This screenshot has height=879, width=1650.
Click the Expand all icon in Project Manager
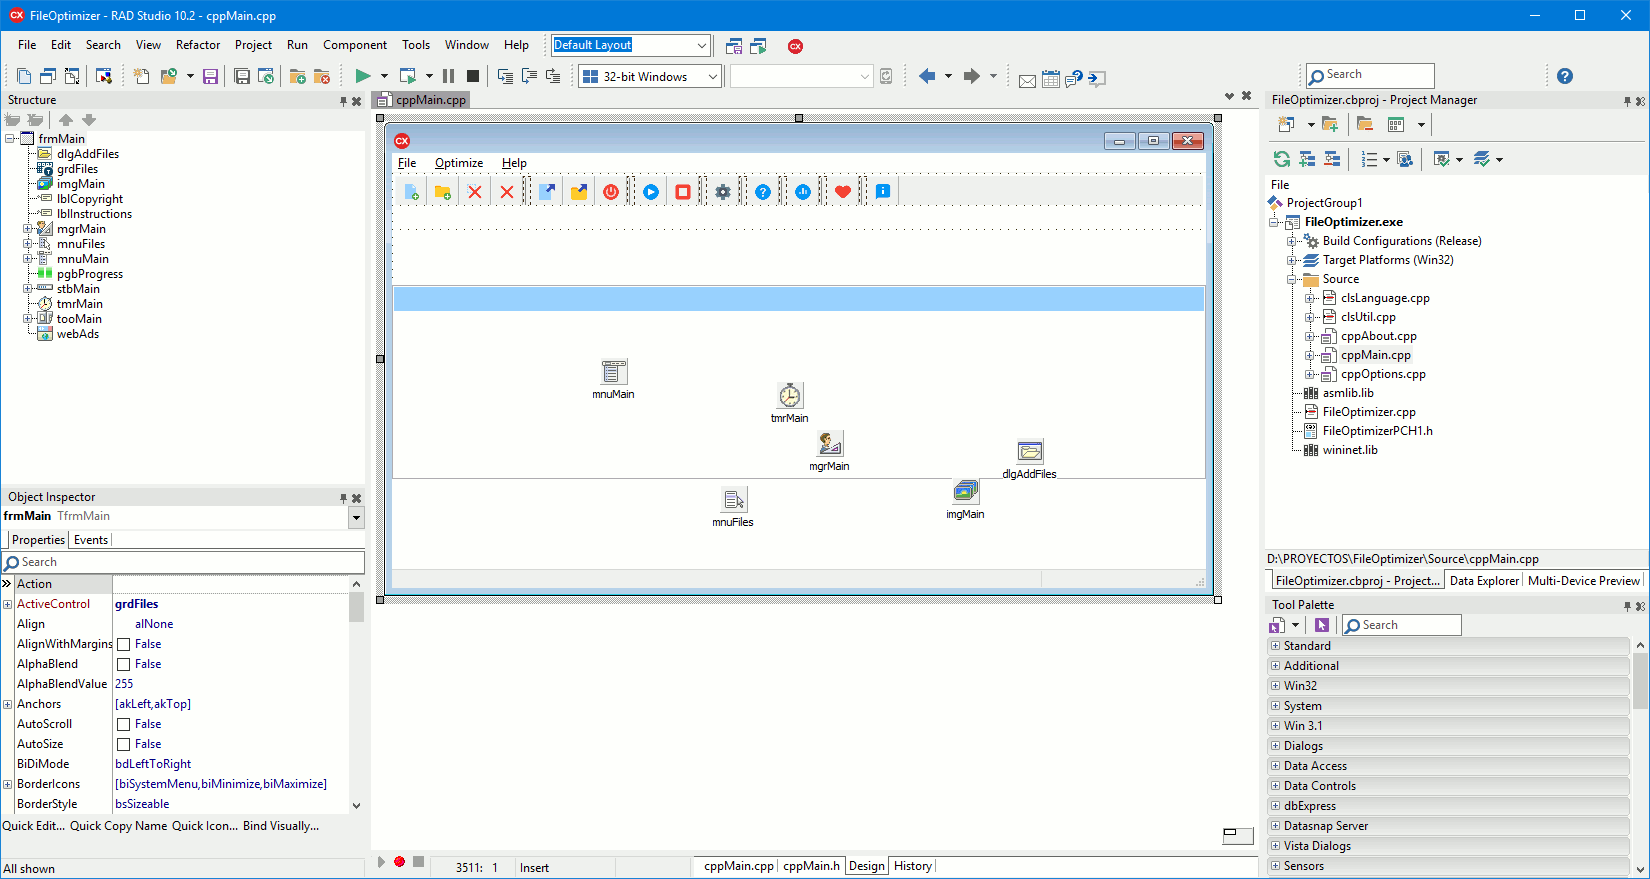coord(1307,159)
